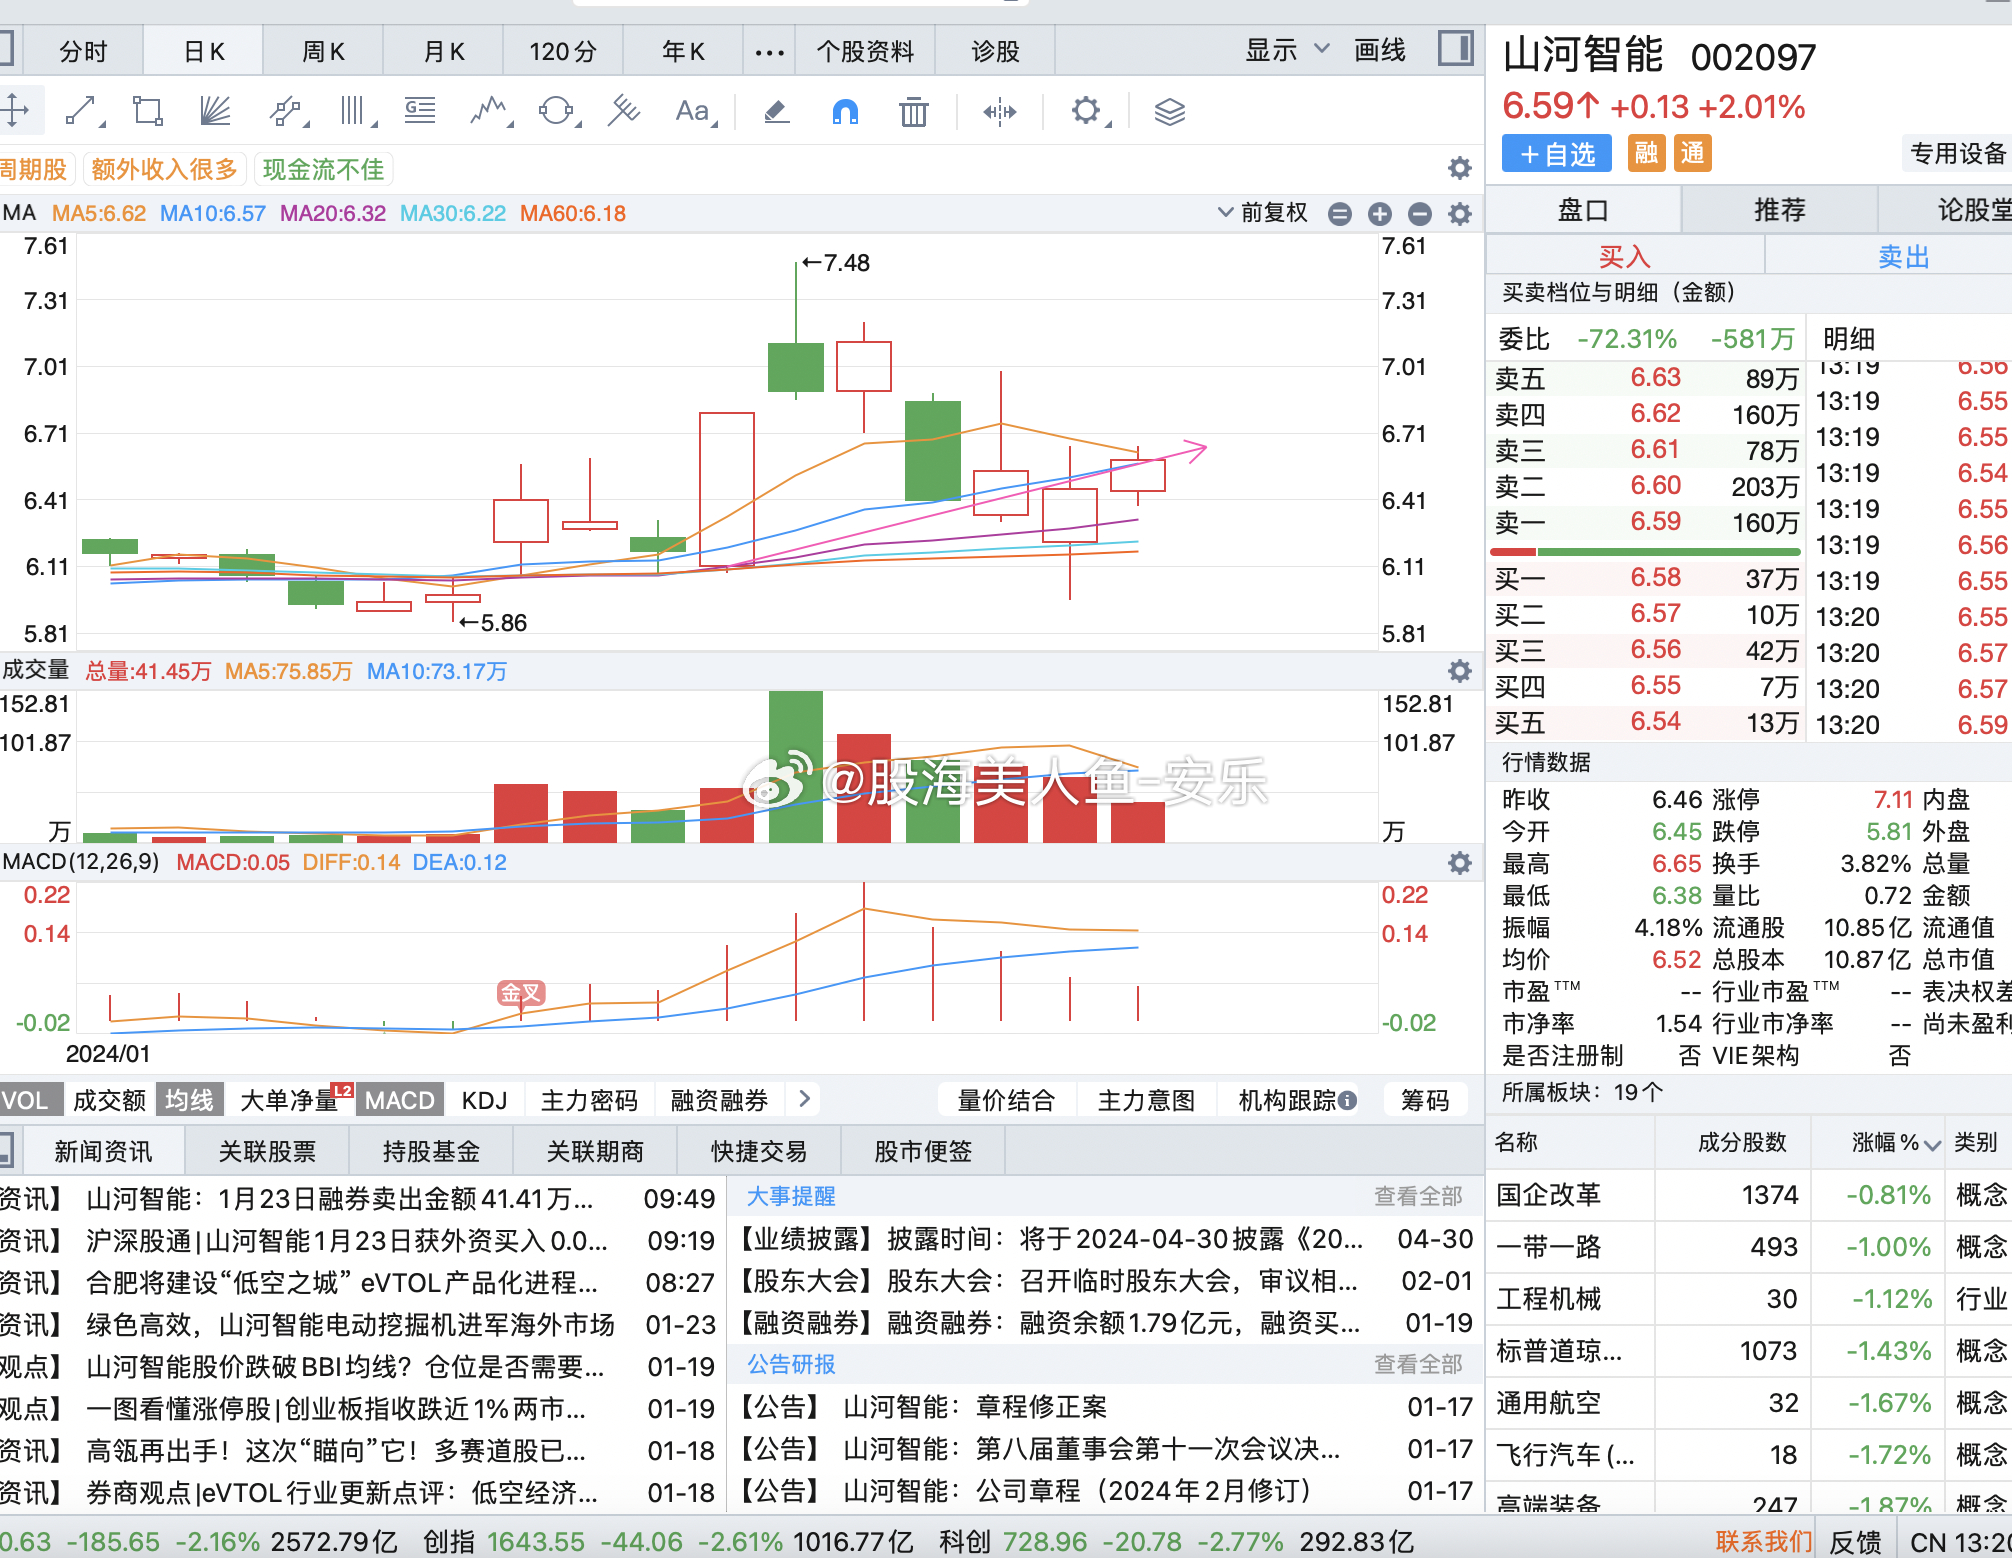
Task: Open the 筹码 chip distribution button
Action: click(1425, 1101)
